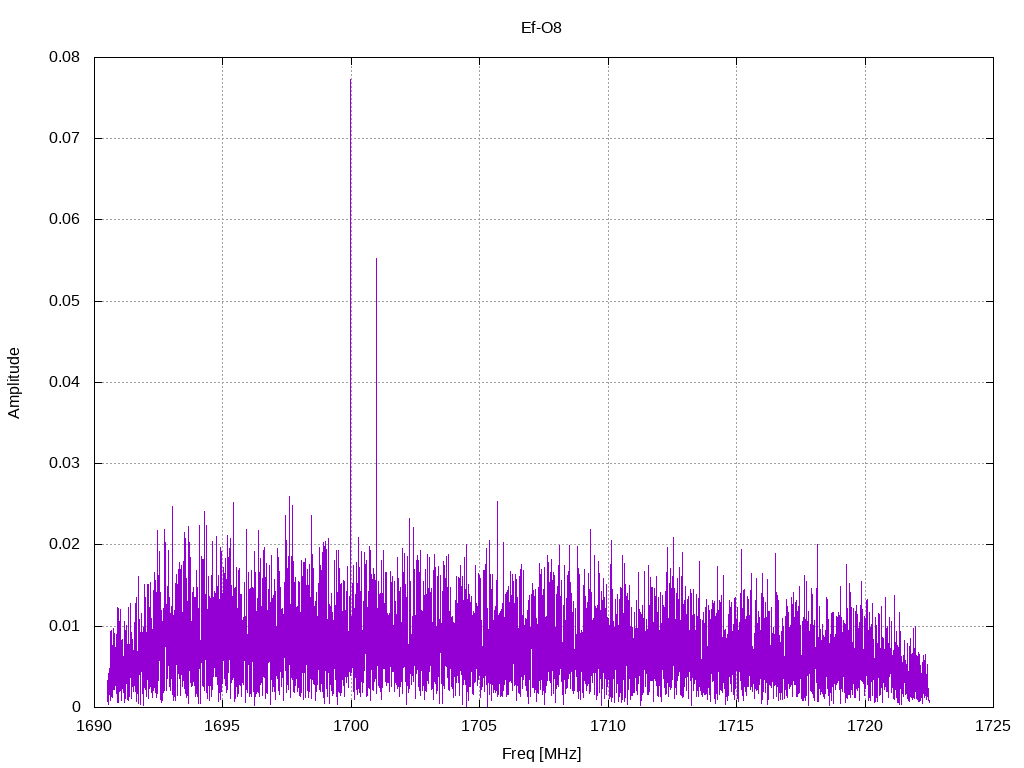The image size is (1024, 768).
Task: Click the 0.03 y-axis tick label
Action: 65,463
